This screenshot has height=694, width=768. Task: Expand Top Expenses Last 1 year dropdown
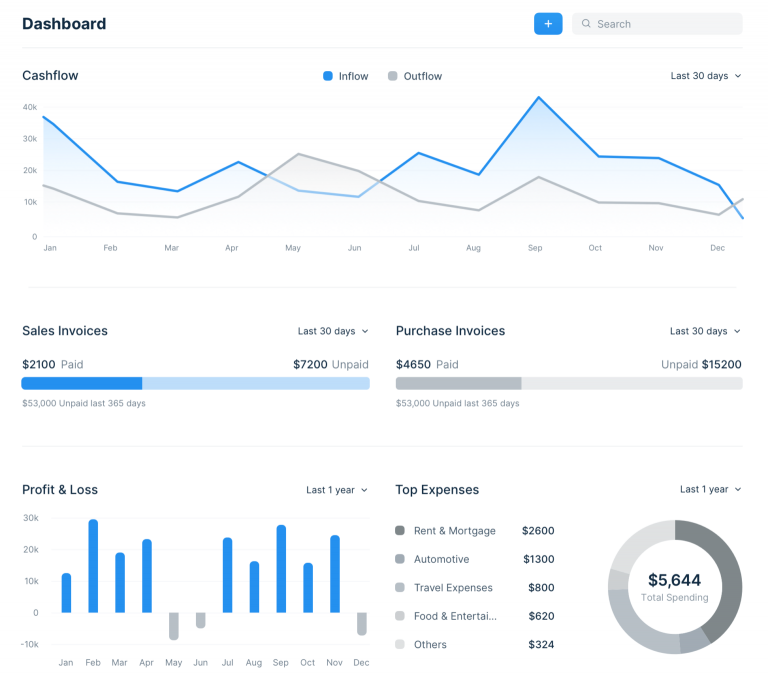click(711, 489)
